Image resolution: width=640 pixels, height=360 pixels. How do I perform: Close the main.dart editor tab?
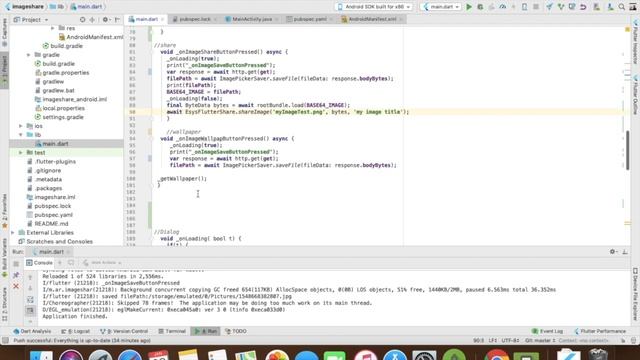[162, 19]
